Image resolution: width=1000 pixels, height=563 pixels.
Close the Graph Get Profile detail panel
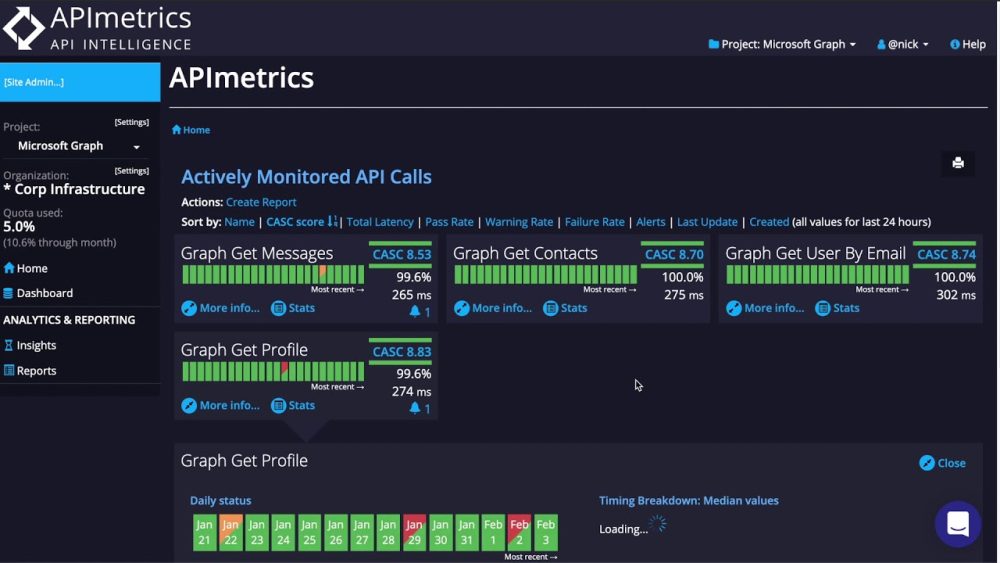pos(942,463)
